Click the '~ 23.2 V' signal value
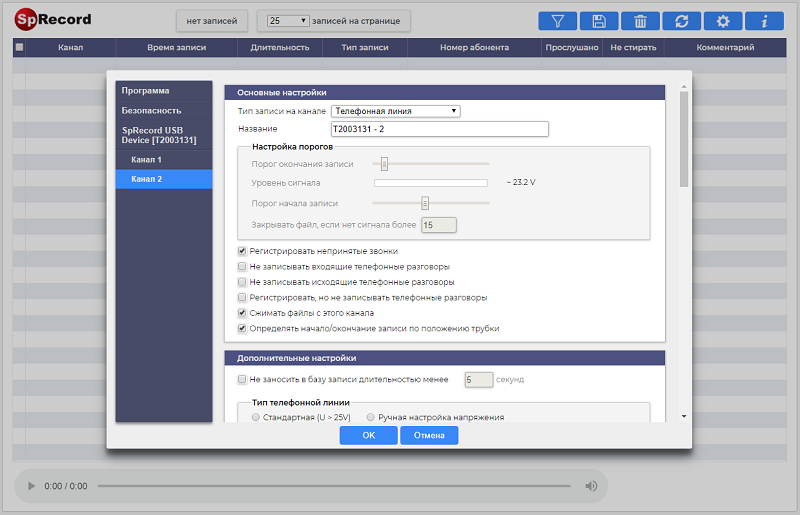Image resolution: width=800 pixels, height=515 pixels. pyautogui.click(x=521, y=182)
